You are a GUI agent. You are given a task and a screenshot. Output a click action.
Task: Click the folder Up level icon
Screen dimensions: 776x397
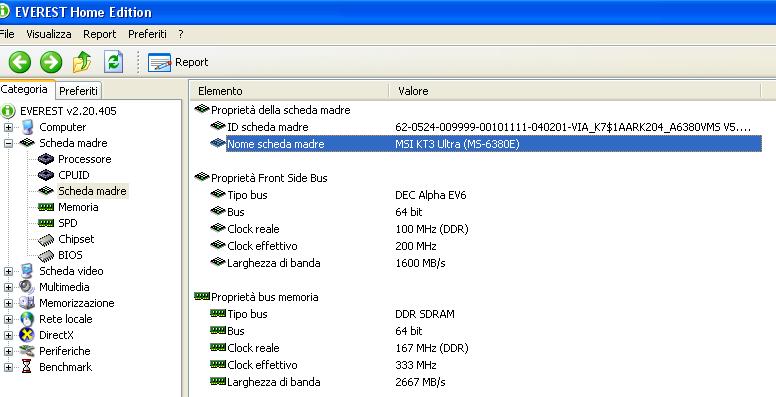pos(82,62)
